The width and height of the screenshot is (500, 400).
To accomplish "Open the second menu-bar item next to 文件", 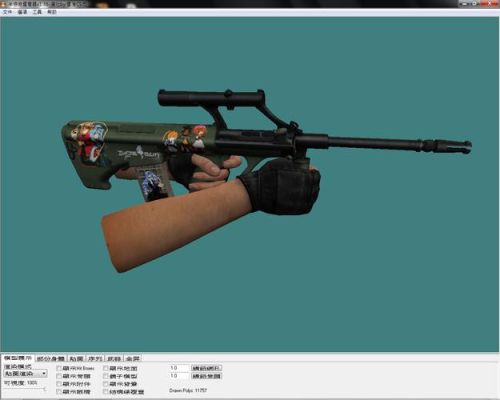I will point(22,12).
